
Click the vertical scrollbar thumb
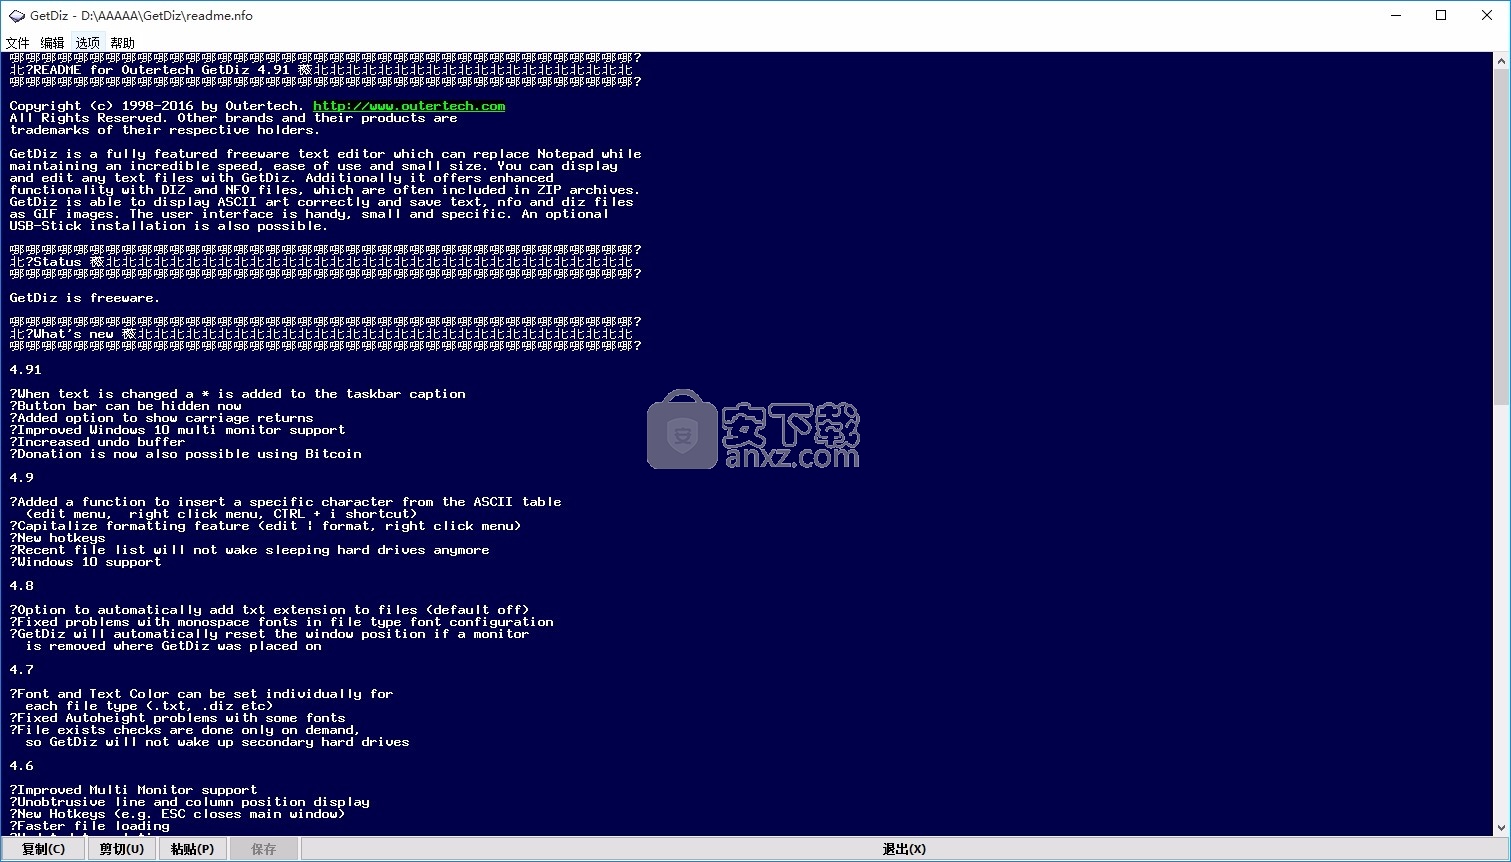[1501, 237]
